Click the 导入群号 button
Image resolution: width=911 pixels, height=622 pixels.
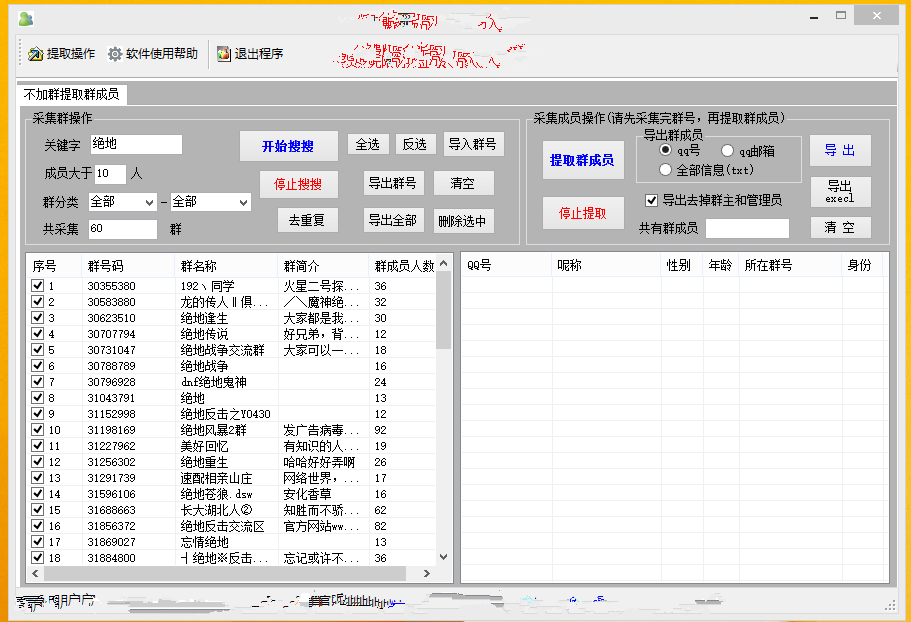tap(473, 144)
